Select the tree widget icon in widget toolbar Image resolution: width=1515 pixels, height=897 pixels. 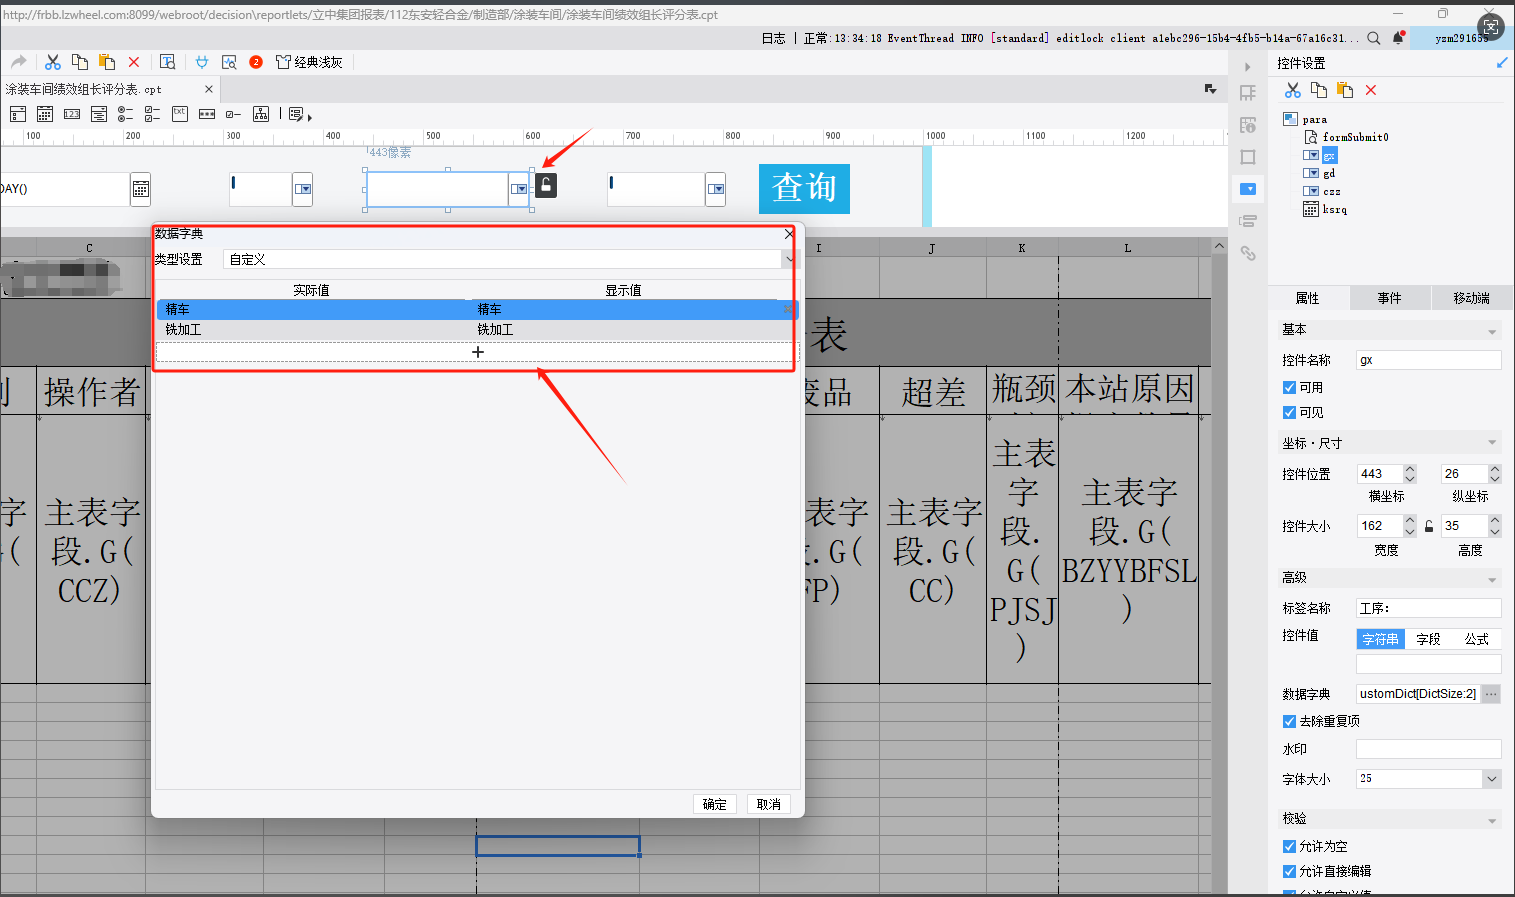pyautogui.click(x=261, y=114)
